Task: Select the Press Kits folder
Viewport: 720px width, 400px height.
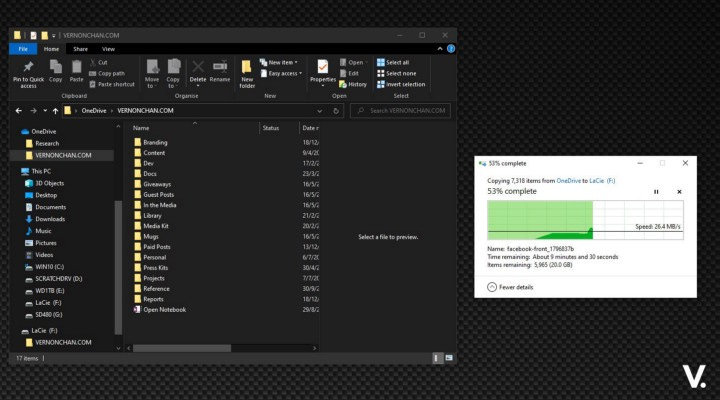Action: coord(155,268)
